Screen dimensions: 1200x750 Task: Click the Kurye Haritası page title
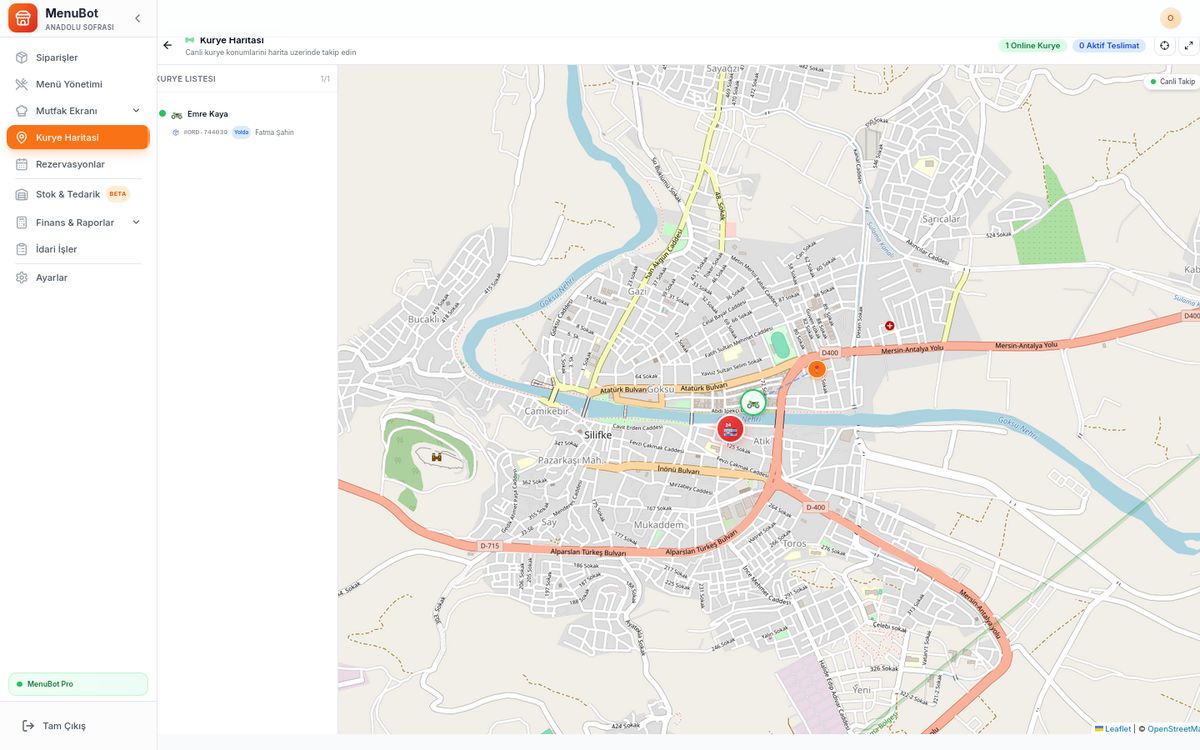232,40
